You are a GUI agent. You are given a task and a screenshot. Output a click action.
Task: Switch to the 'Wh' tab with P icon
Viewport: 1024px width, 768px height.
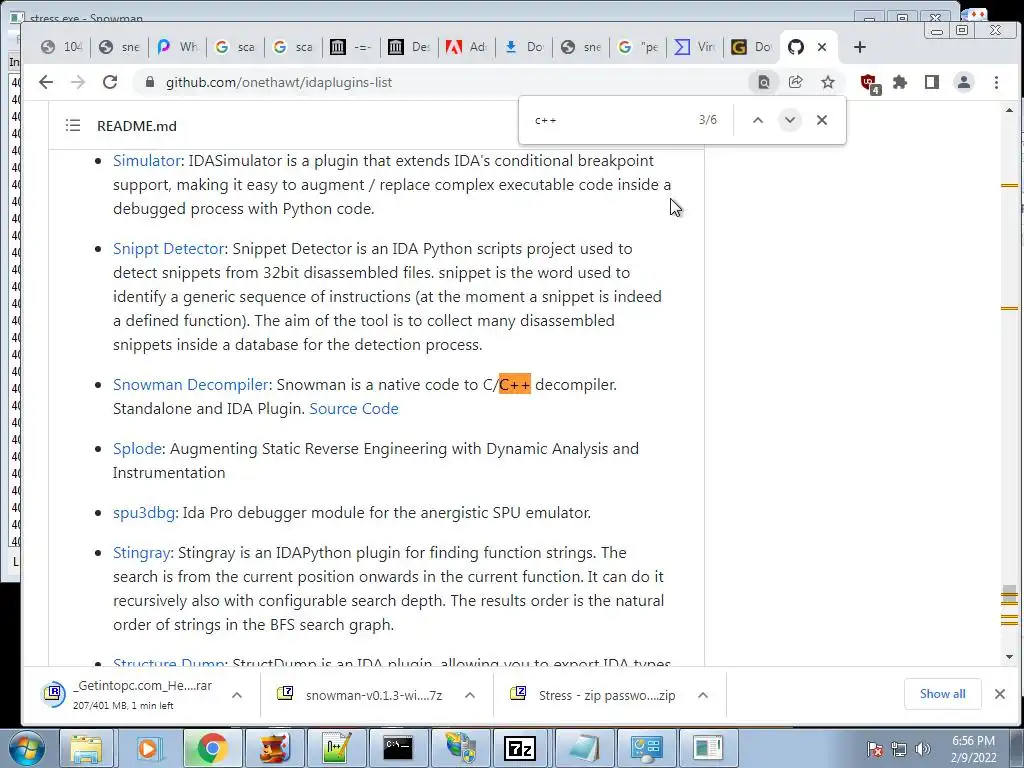178,47
